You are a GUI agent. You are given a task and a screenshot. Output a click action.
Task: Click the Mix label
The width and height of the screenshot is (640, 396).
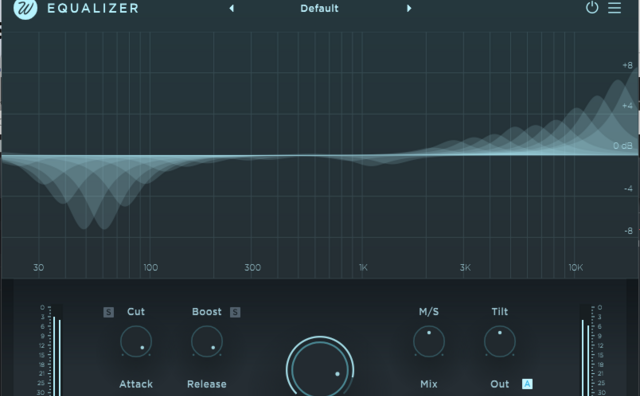pyautogui.click(x=429, y=384)
